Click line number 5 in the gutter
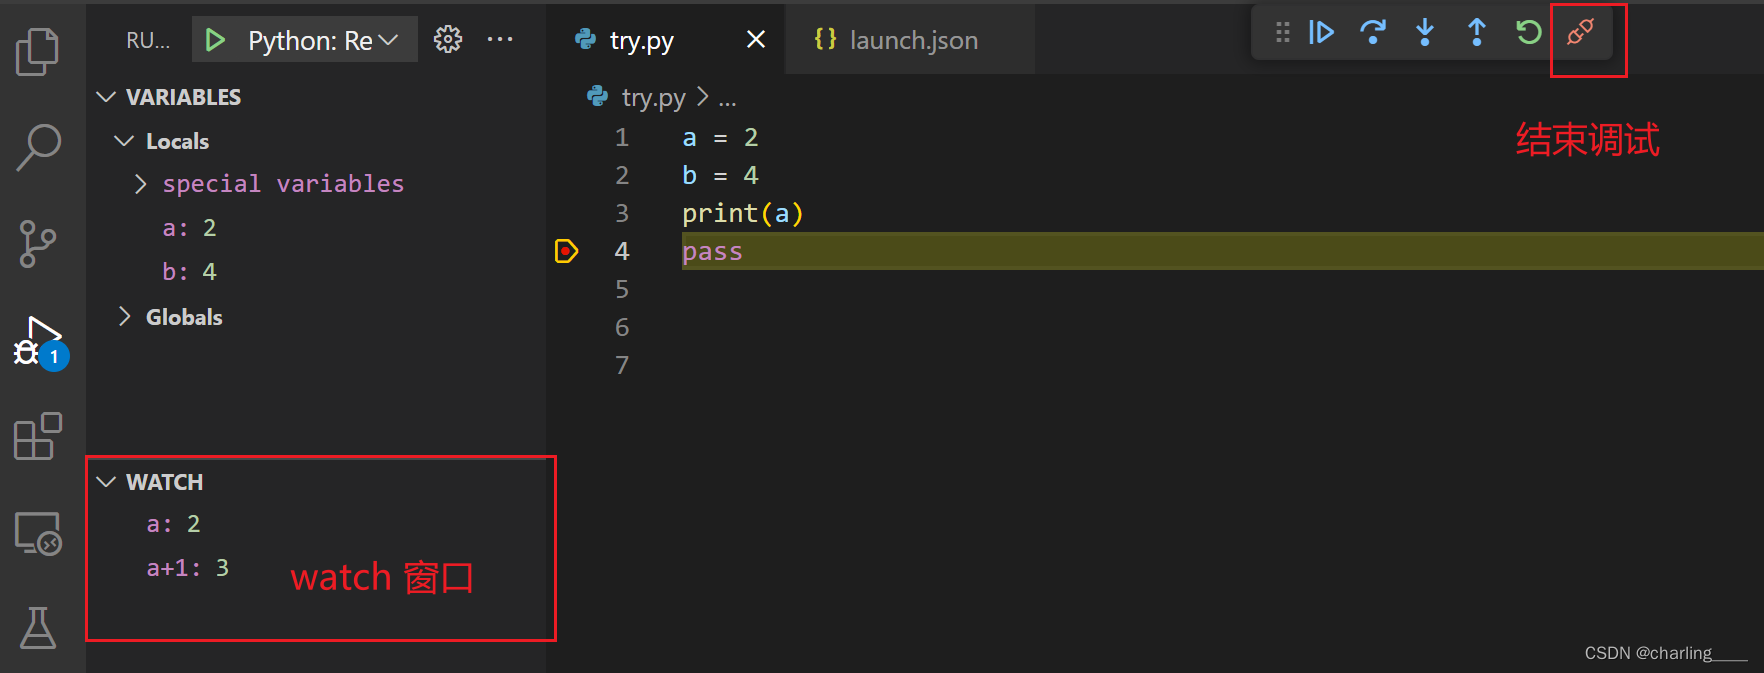The width and height of the screenshot is (1764, 673). tap(622, 289)
